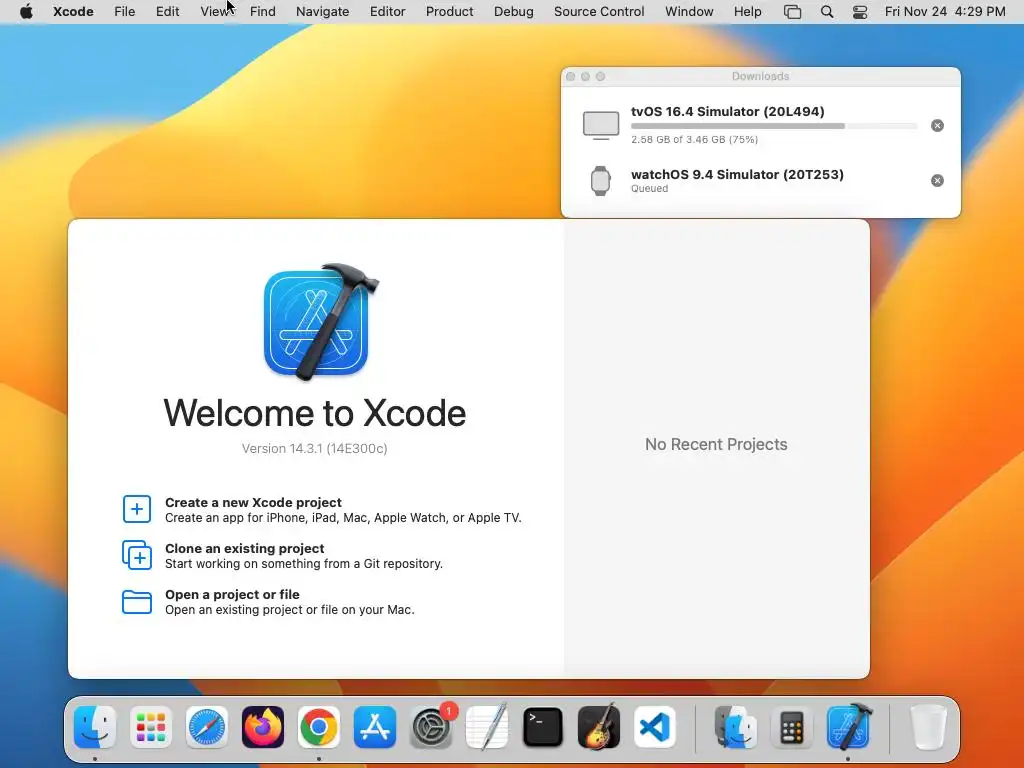Open Calculator from the Dock

click(792, 727)
